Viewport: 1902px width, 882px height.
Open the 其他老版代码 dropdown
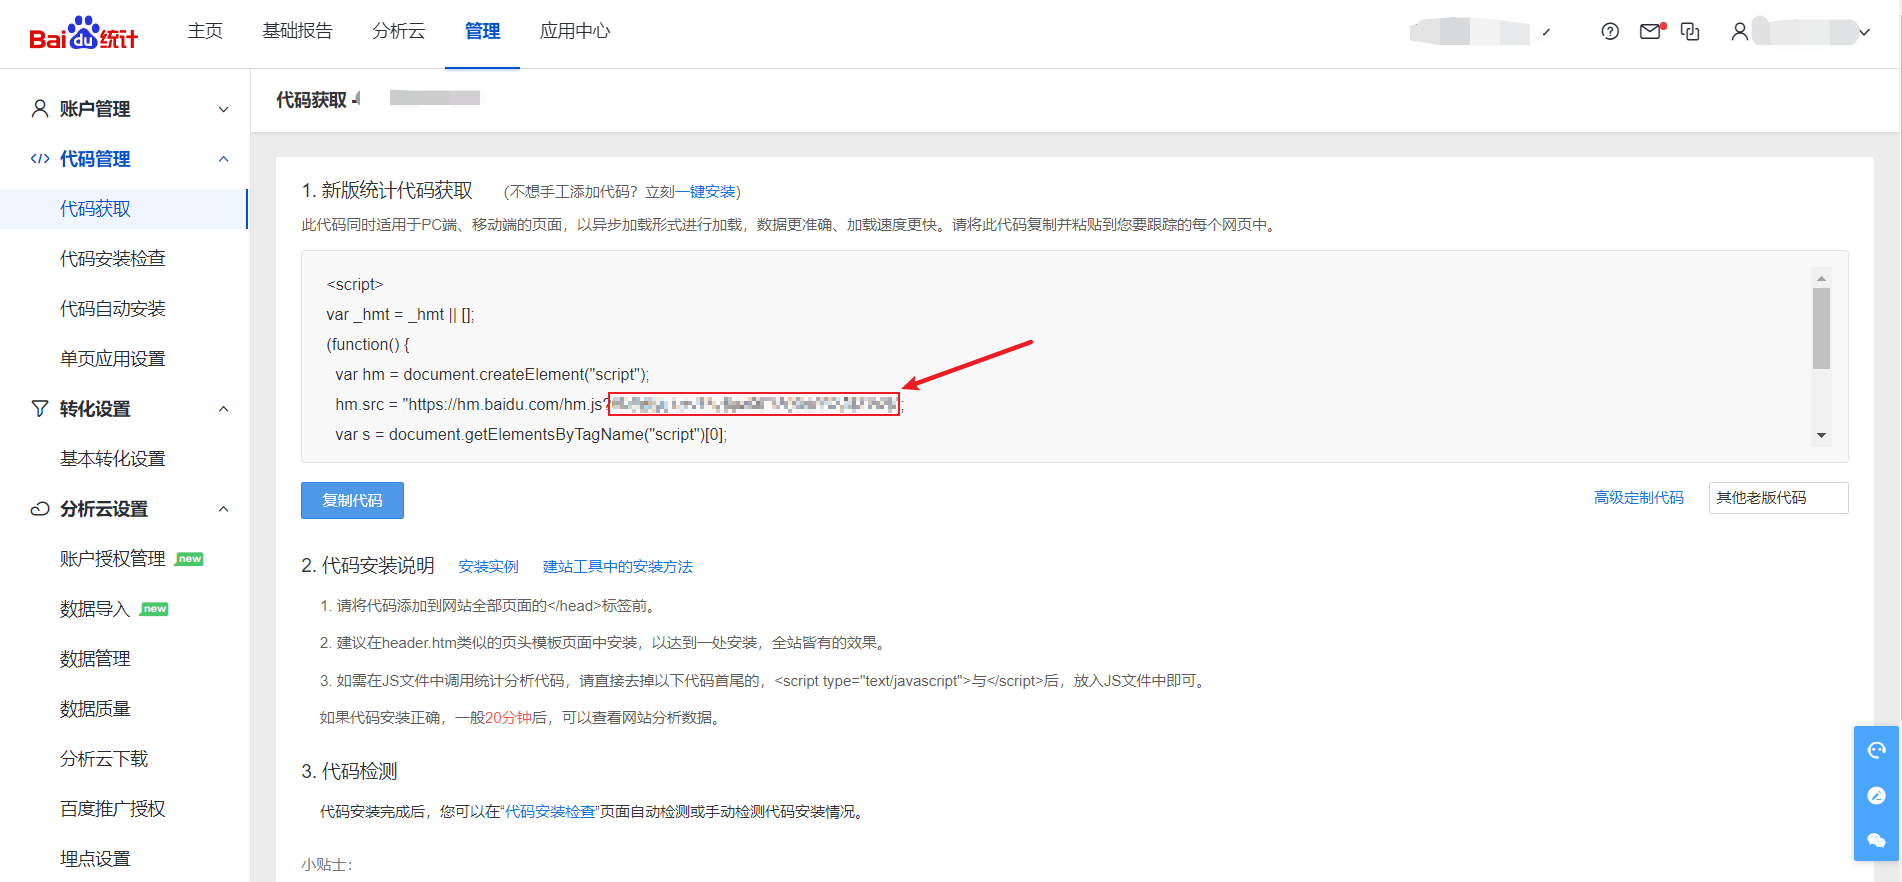tap(1777, 498)
